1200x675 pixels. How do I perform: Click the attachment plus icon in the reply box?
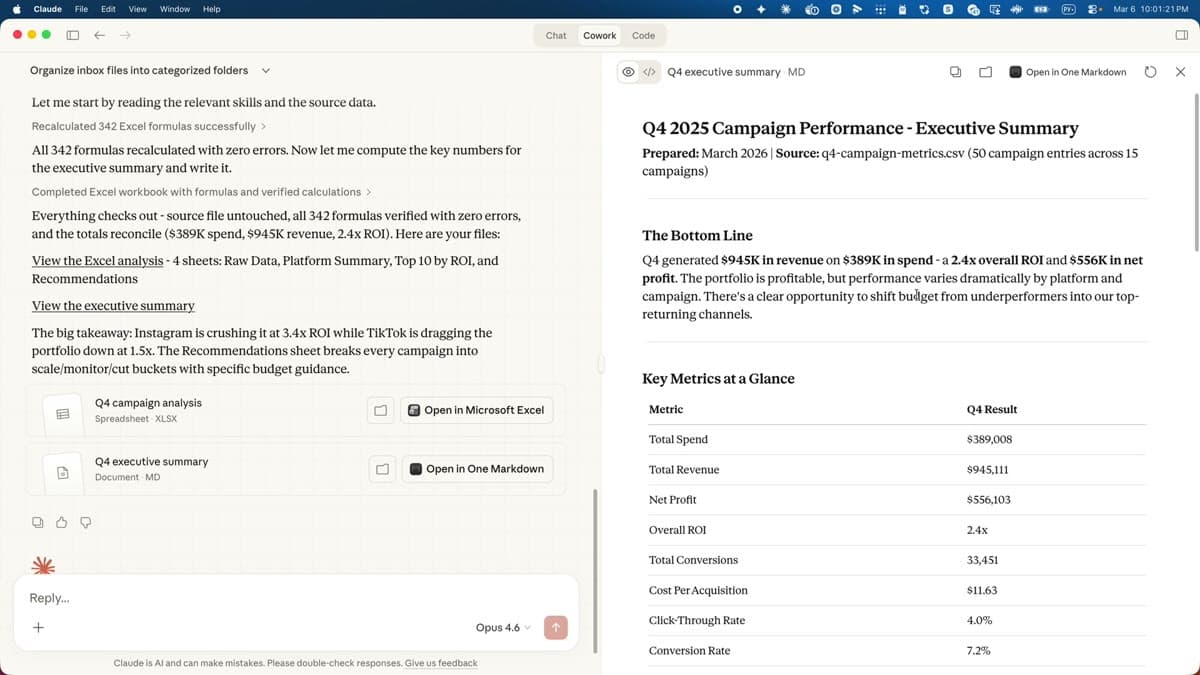pos(38,627)
